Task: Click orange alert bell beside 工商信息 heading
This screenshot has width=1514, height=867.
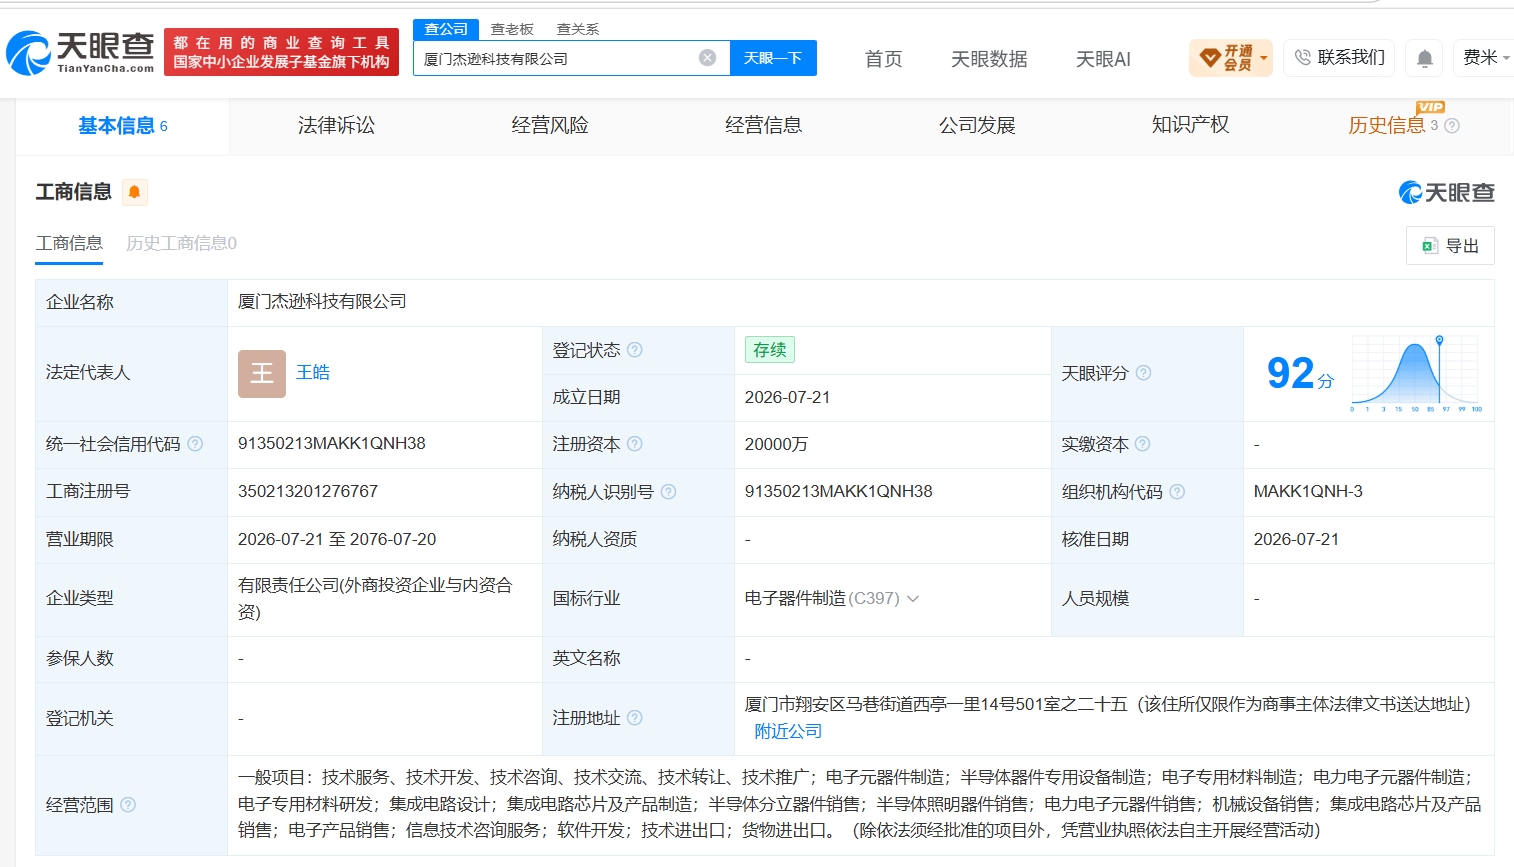Action: point(134,192)
